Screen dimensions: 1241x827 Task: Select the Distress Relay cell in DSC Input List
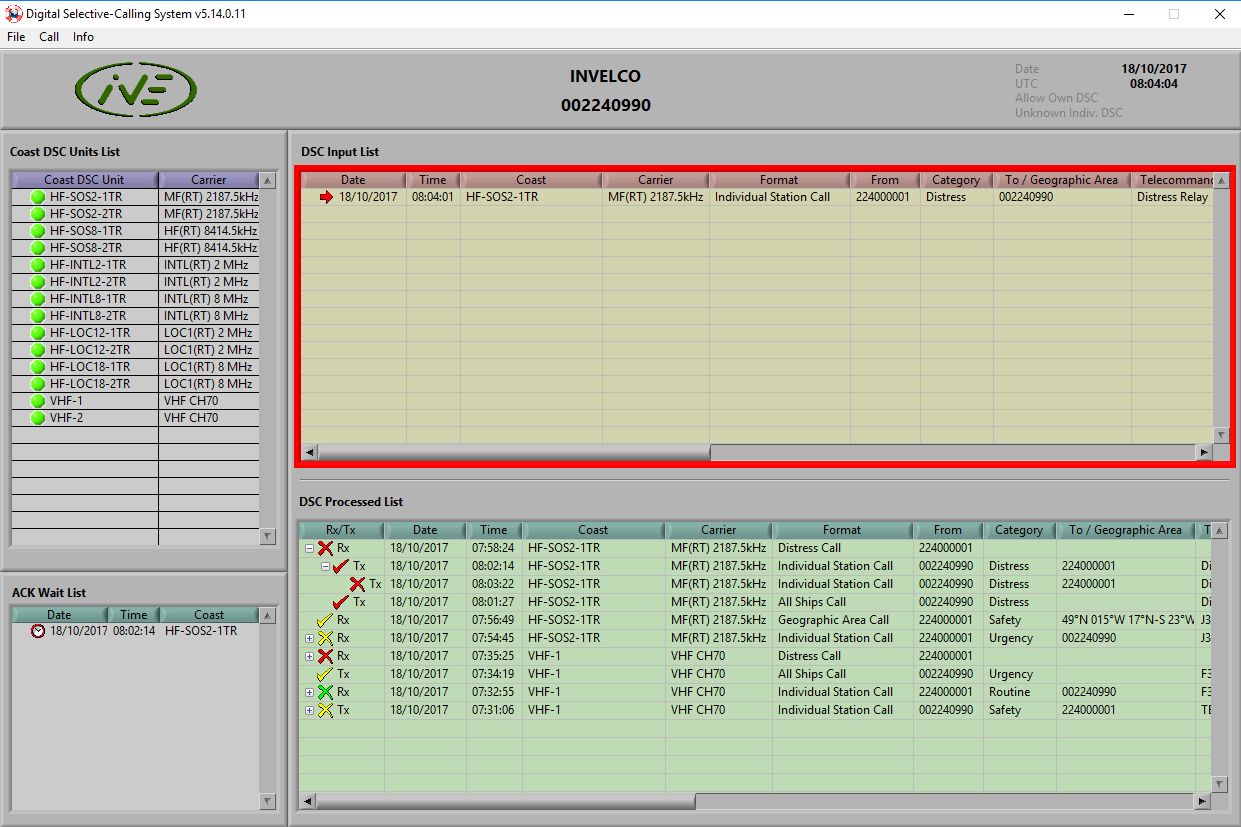[x=1172, y=197]
